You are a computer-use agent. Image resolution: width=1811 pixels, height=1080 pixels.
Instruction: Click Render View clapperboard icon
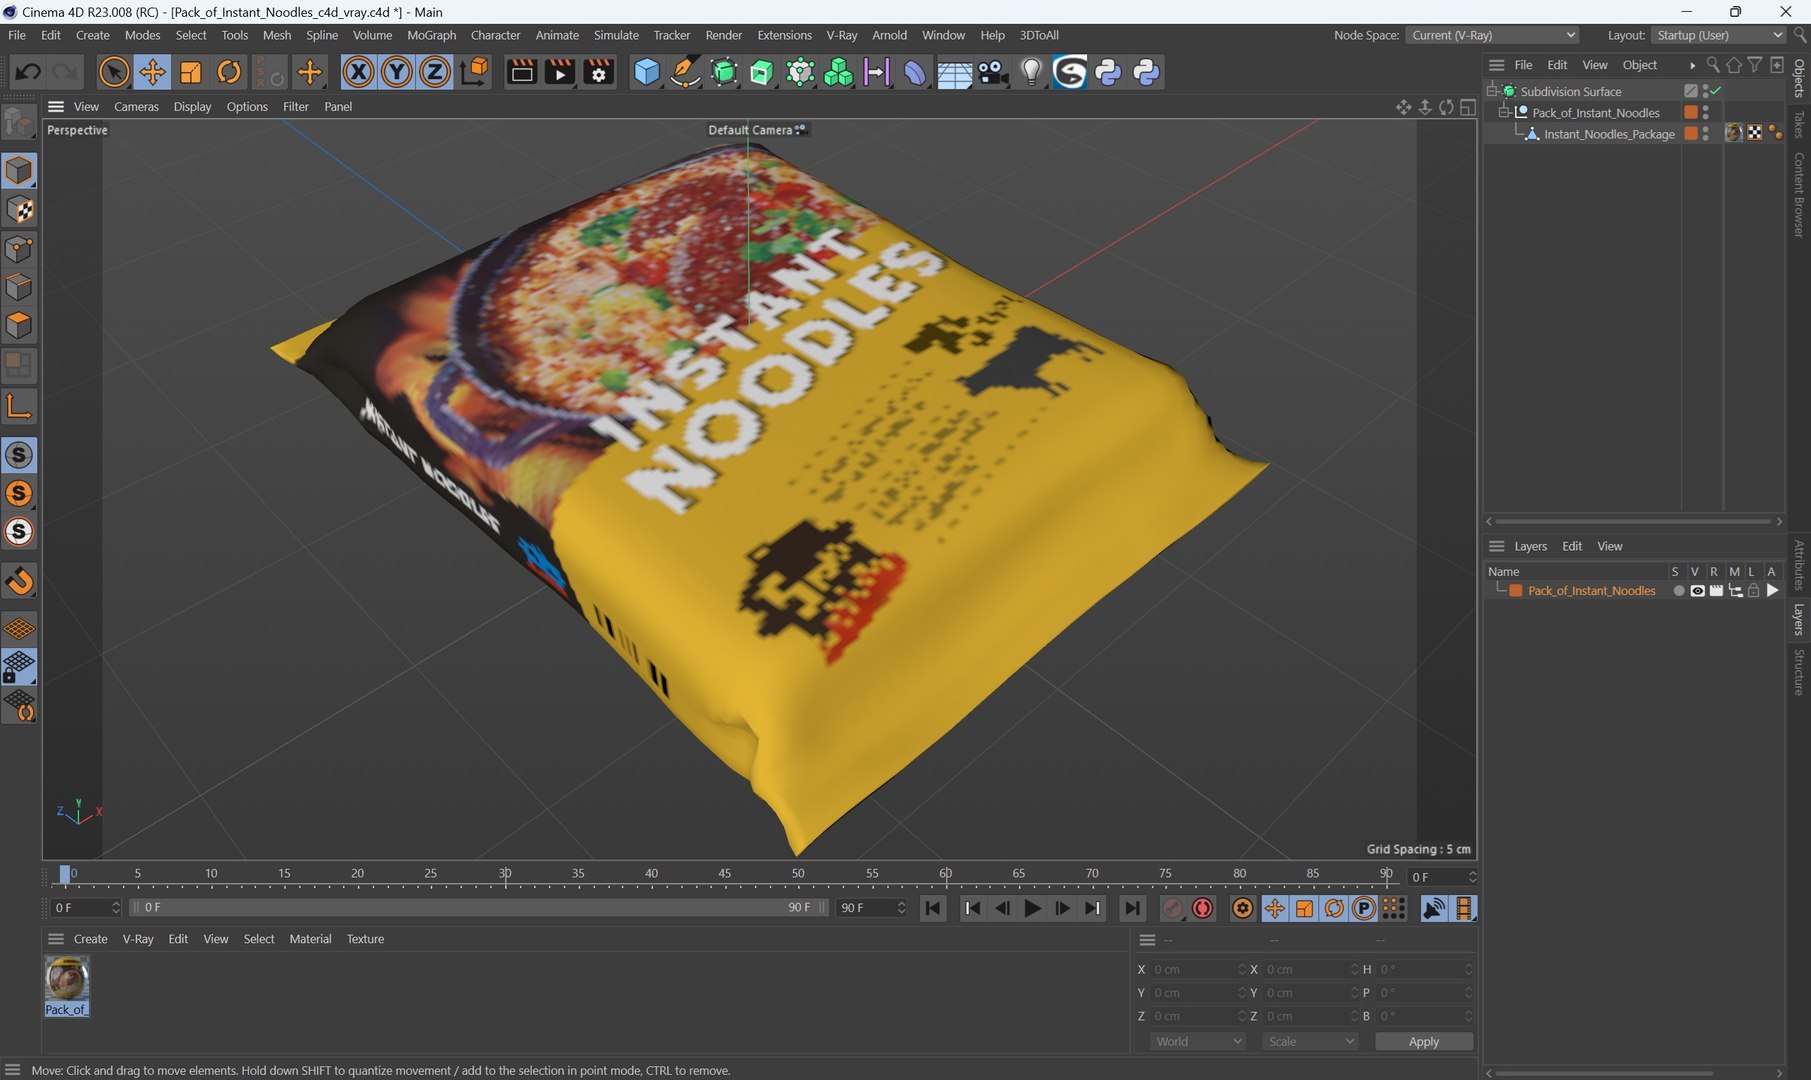pyautogui.click(x=522, y=72)
